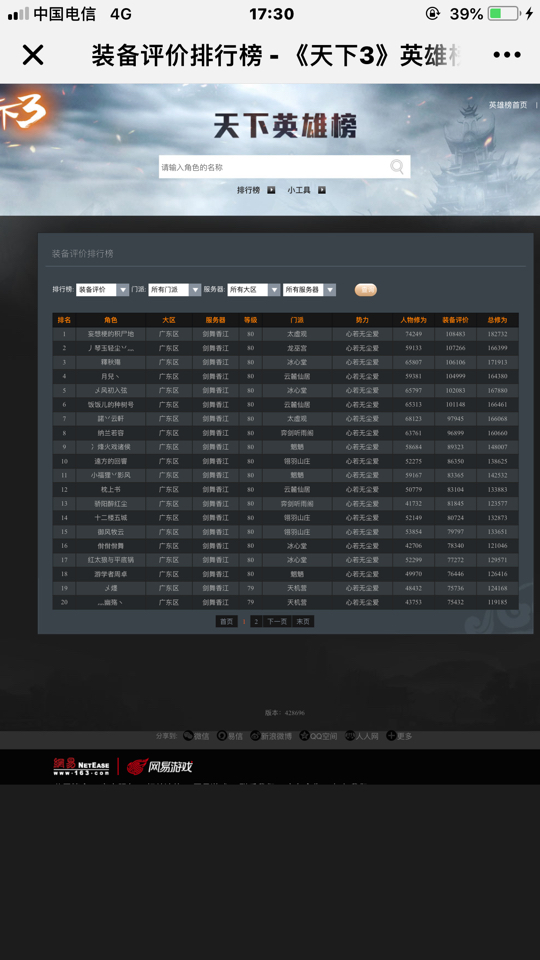540x960 pixels.
Task: Click the NetEase 163.com logo
Action: (81, 767)
